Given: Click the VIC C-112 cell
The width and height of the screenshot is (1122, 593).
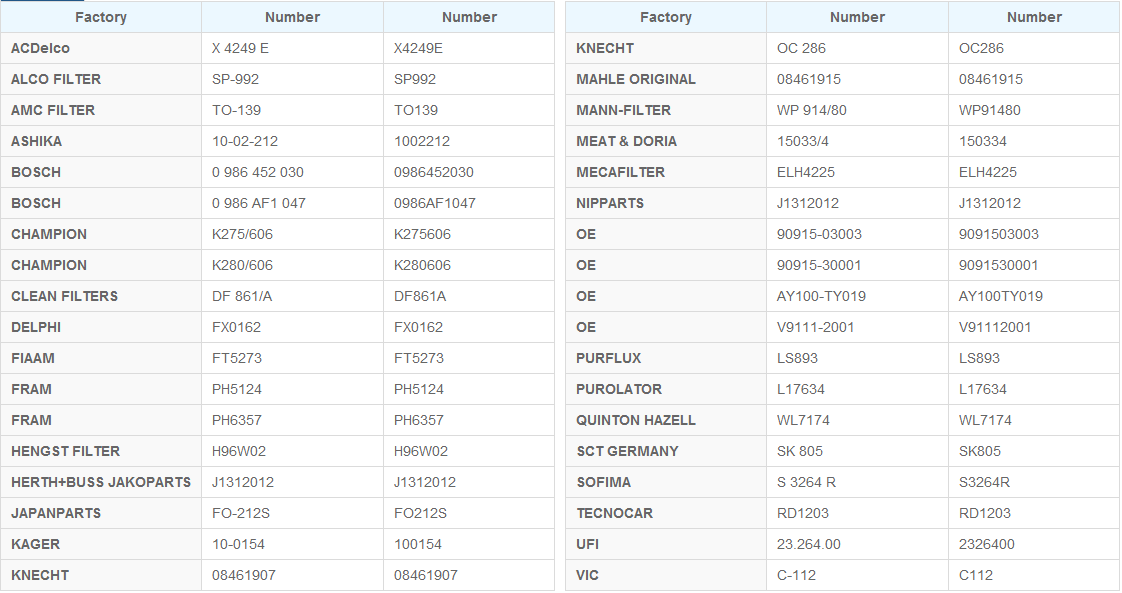Looking at the screenshot, I should click(857, 575).
